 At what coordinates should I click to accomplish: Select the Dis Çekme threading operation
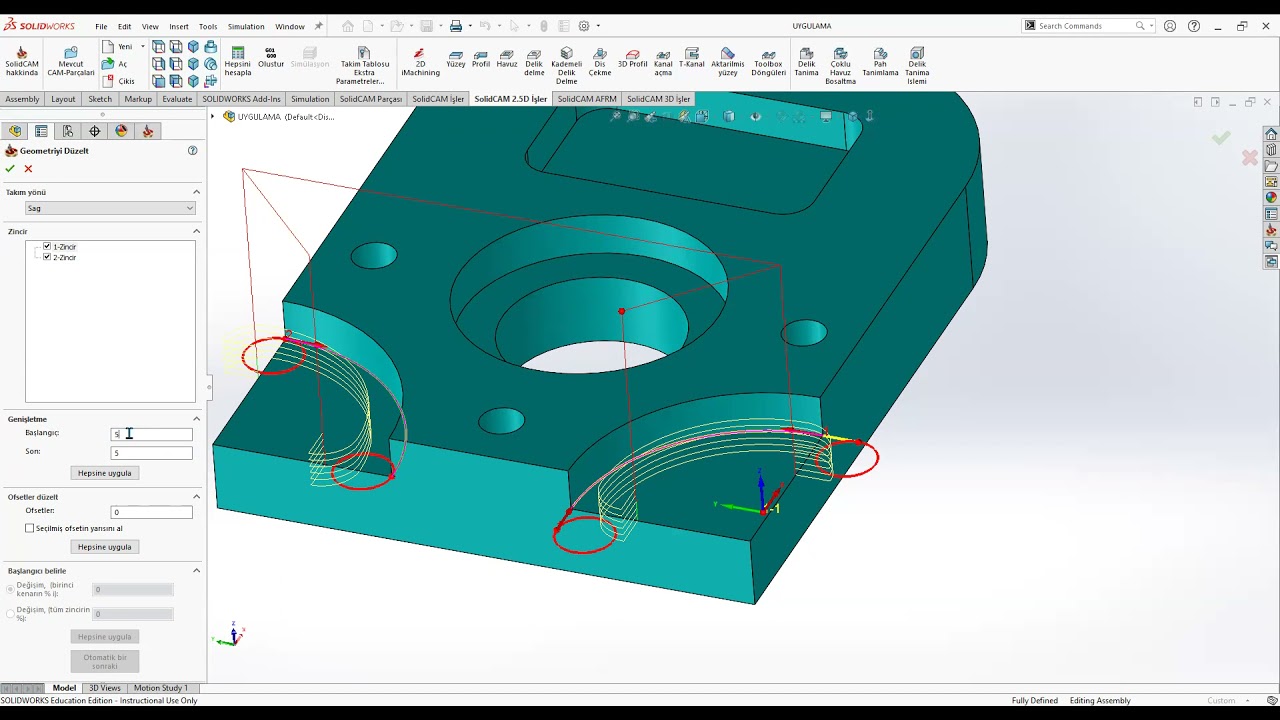click(600, 62)
